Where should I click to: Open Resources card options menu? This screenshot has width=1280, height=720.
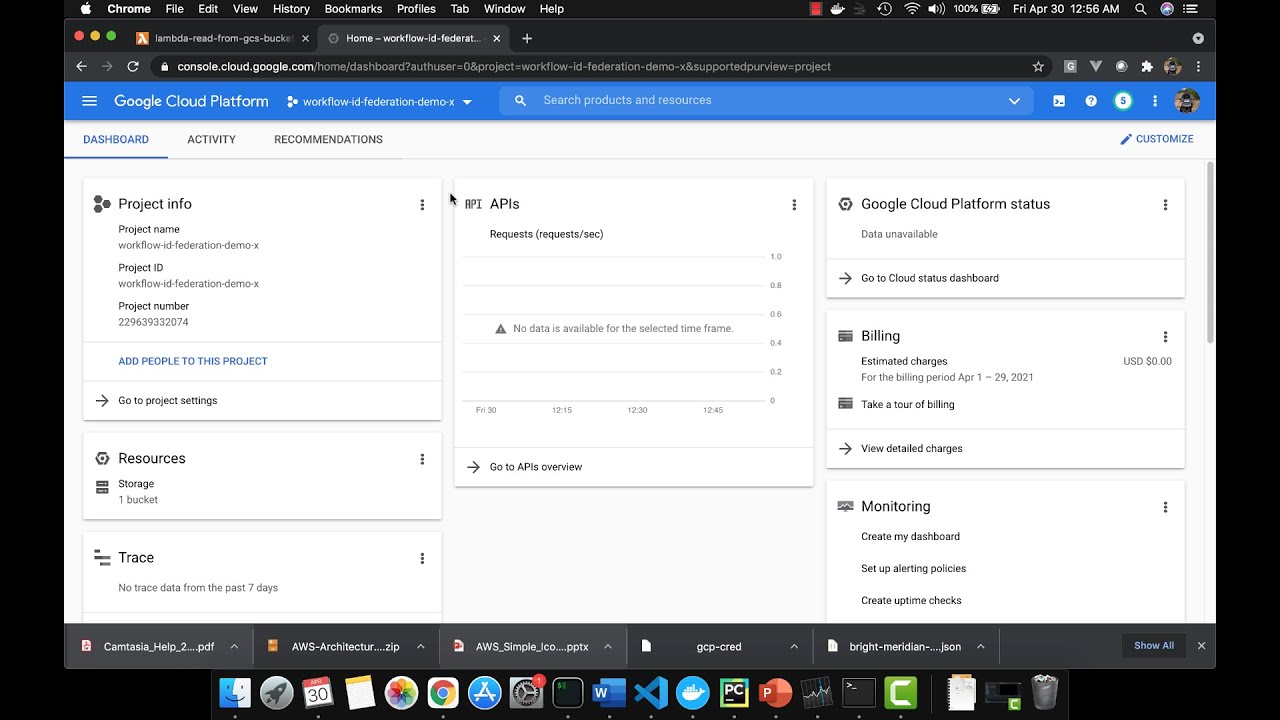click(x=422, y=459)
